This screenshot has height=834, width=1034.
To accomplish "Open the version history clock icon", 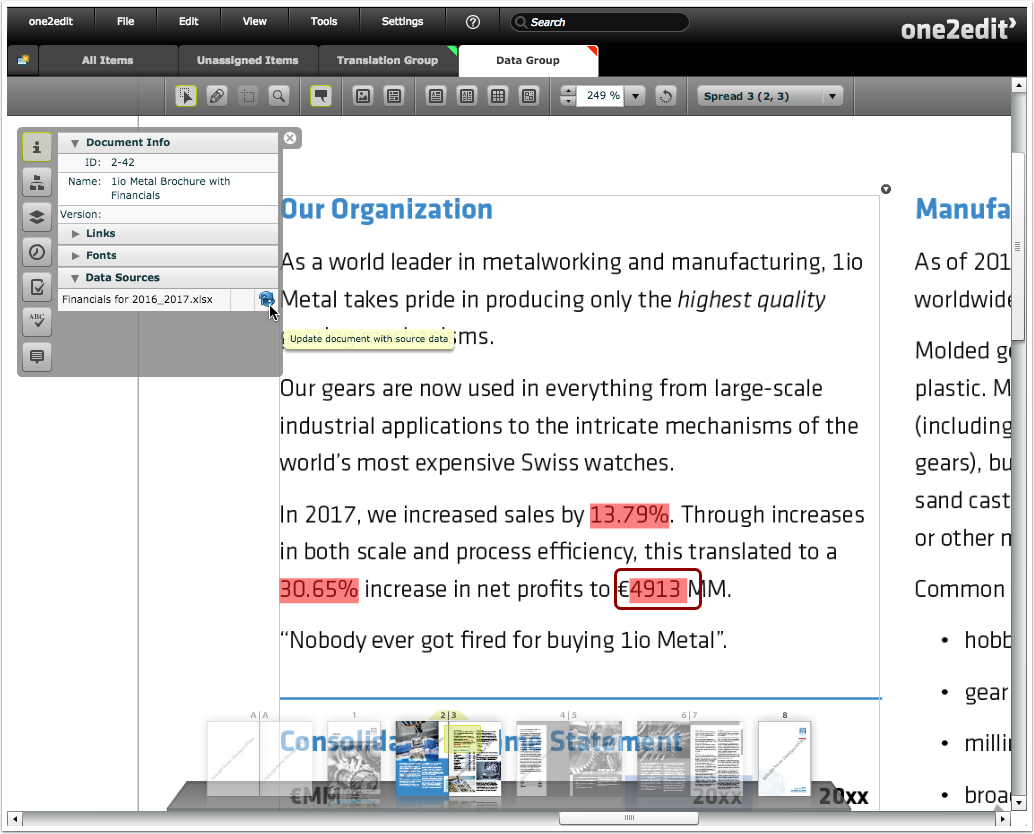I will [37, 252].
